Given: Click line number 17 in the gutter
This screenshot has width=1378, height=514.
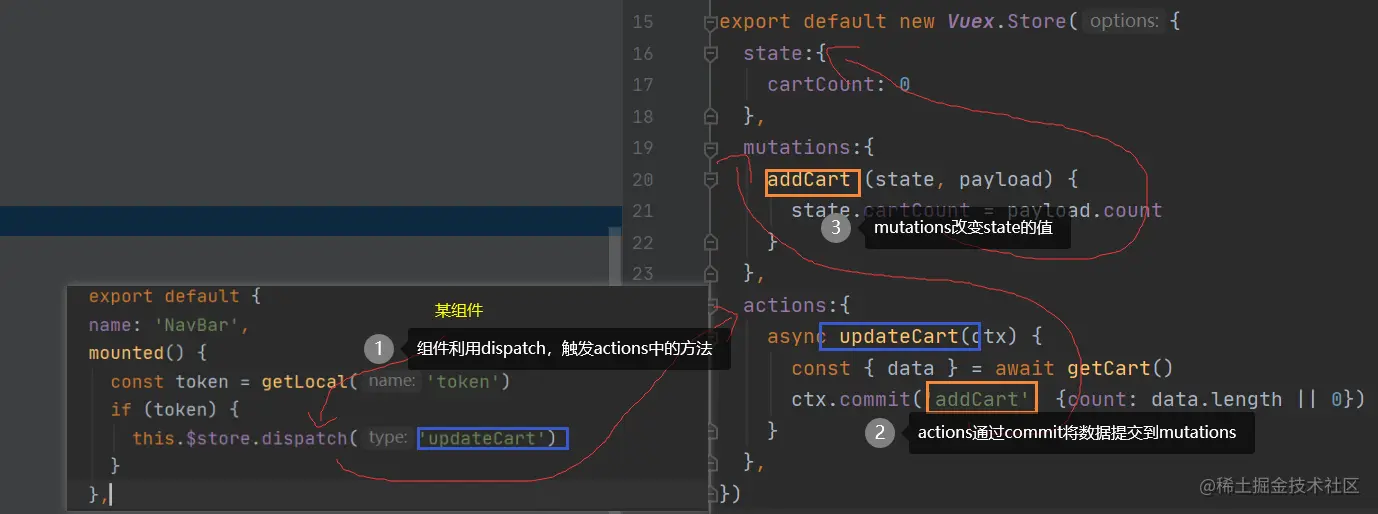Looking at the screenshot, I should point(643,85).
